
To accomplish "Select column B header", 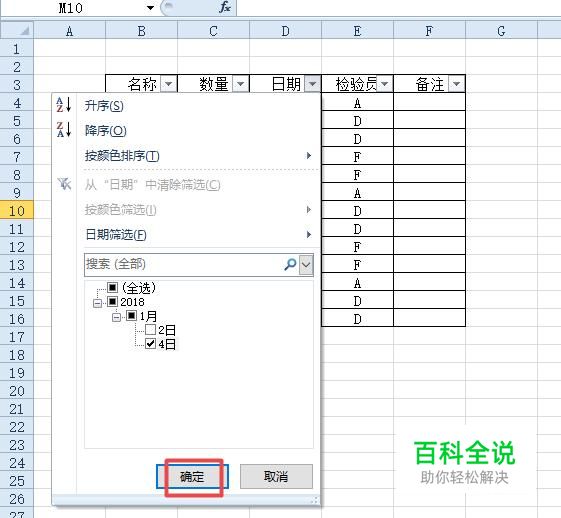I will pos(141,30).
